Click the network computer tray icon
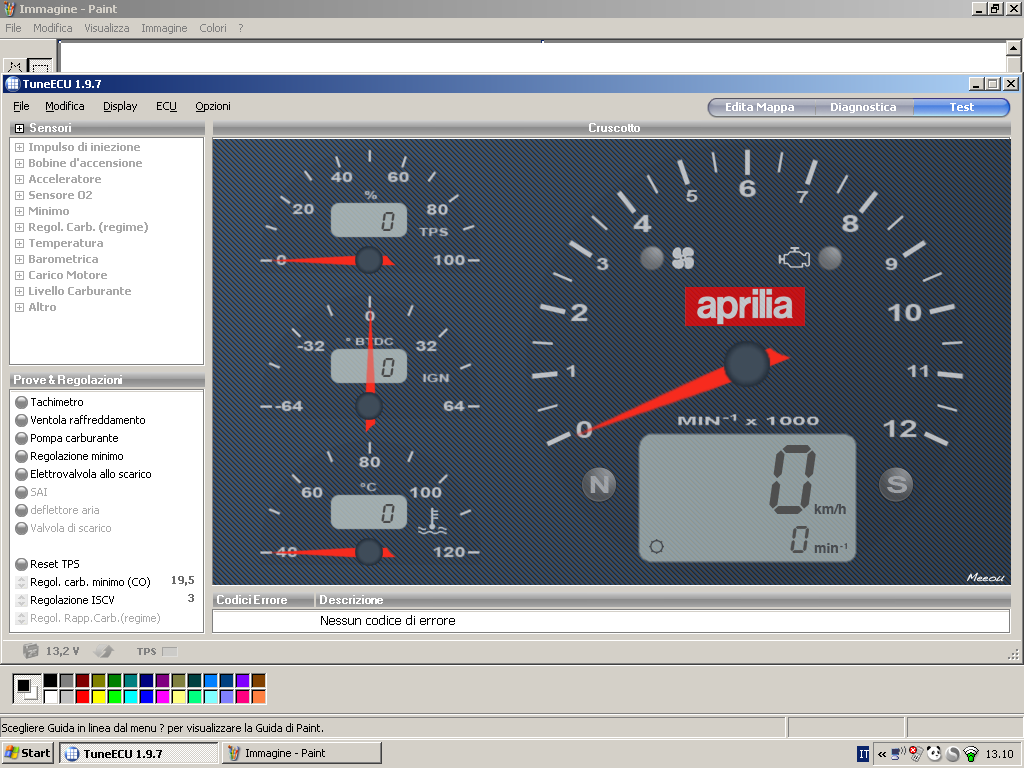 tap(899, 754)
